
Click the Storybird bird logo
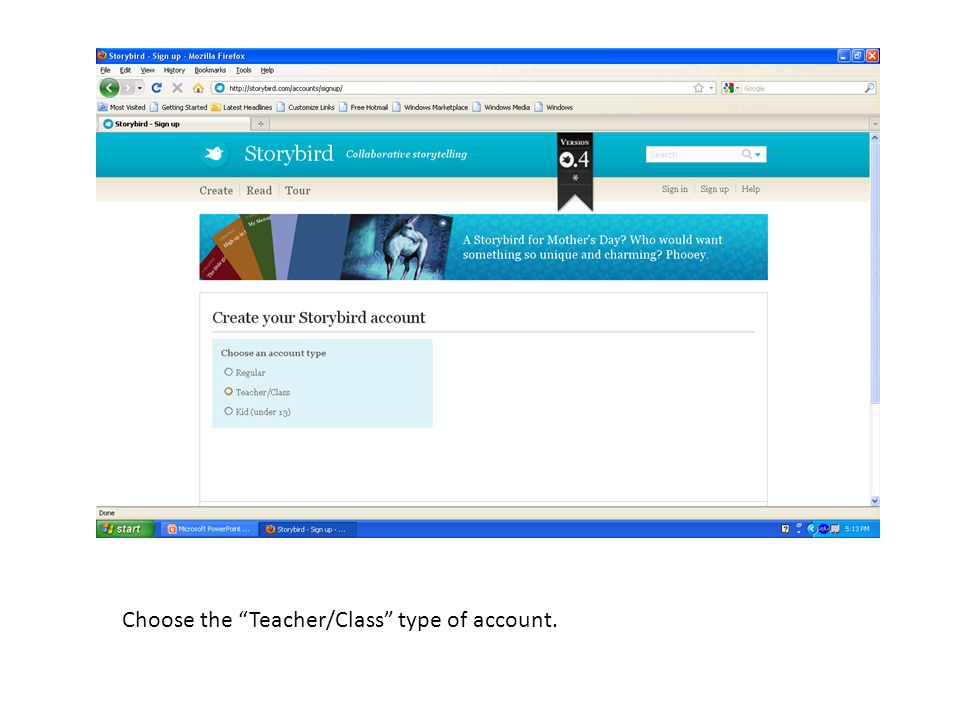tap(214, 154)
